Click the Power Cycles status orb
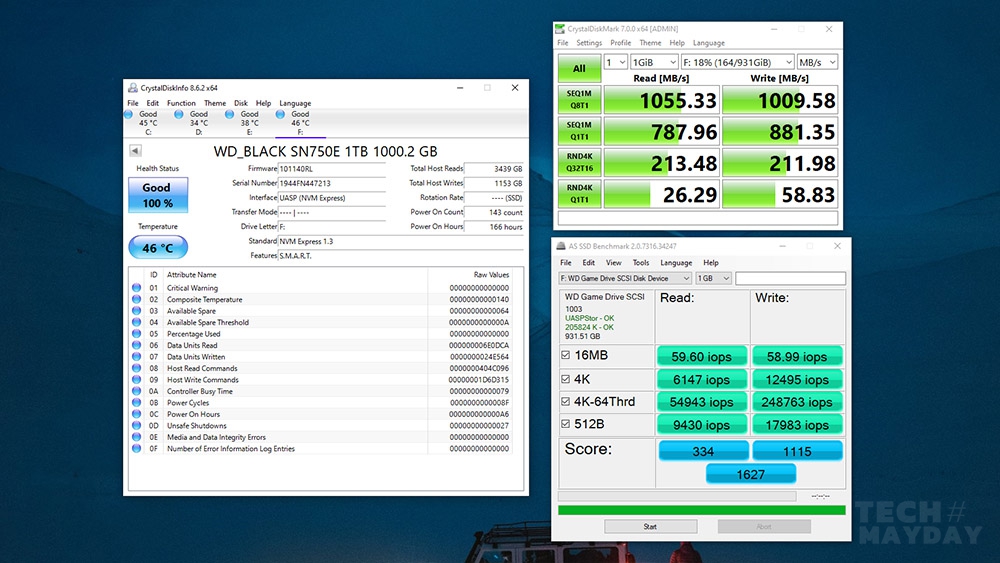 click(136, 402)
